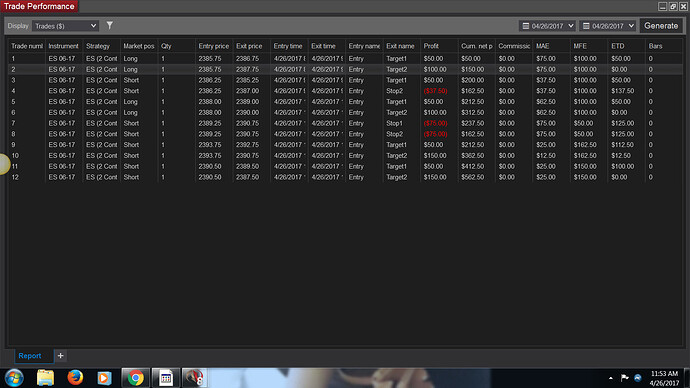Expand the start date 04/26/2017 dropdown
The image size is (690, 388).
coord(547,26)
